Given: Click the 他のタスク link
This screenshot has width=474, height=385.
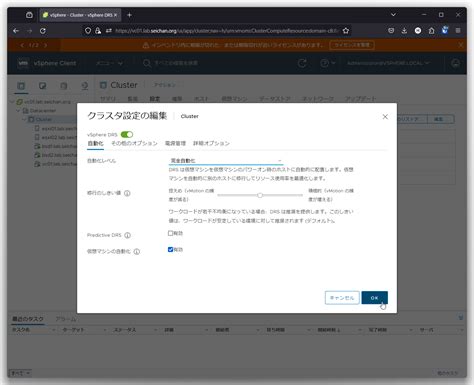Looking at the screenshot, I should coord(448,373).
